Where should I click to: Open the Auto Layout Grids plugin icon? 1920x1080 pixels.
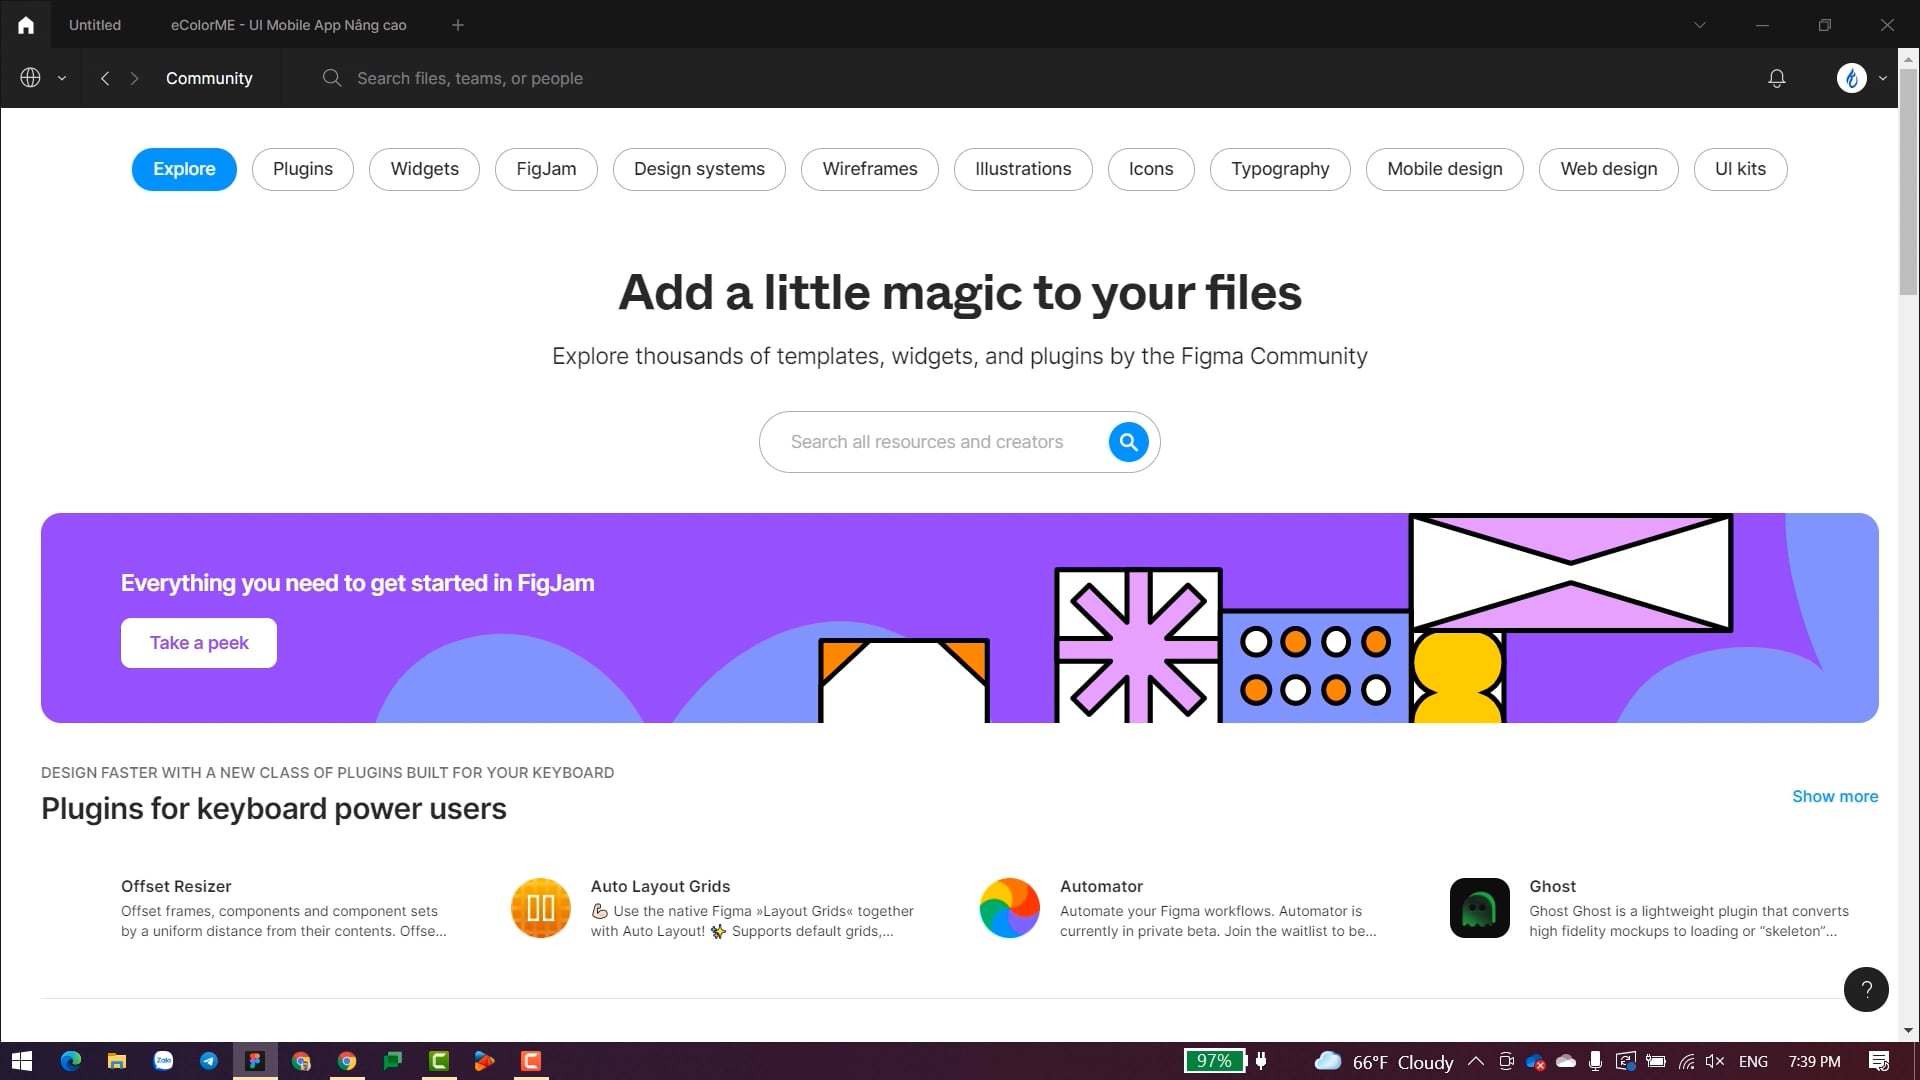(x=540, y=908)
